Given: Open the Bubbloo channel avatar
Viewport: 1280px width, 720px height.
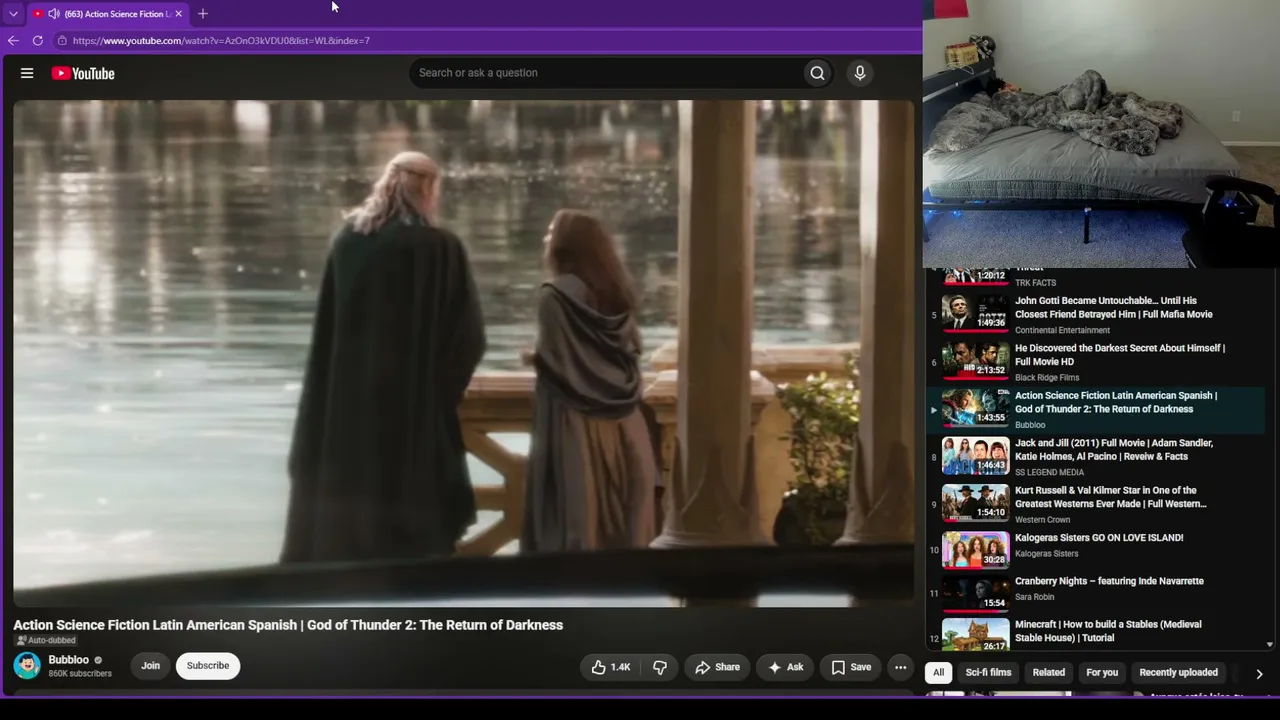Looking at the screenshot, I should 27,665.
